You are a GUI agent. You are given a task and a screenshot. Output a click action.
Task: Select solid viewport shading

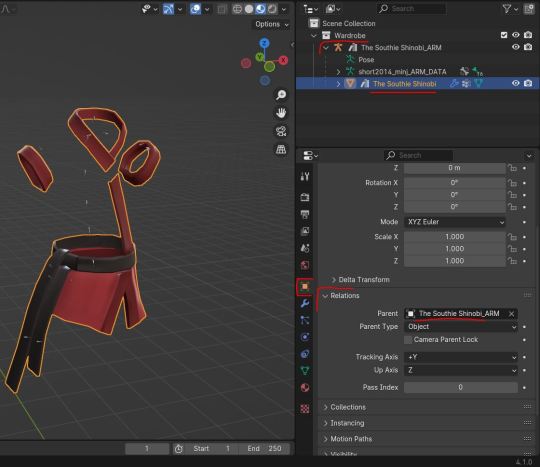click(x=249, y=9)
